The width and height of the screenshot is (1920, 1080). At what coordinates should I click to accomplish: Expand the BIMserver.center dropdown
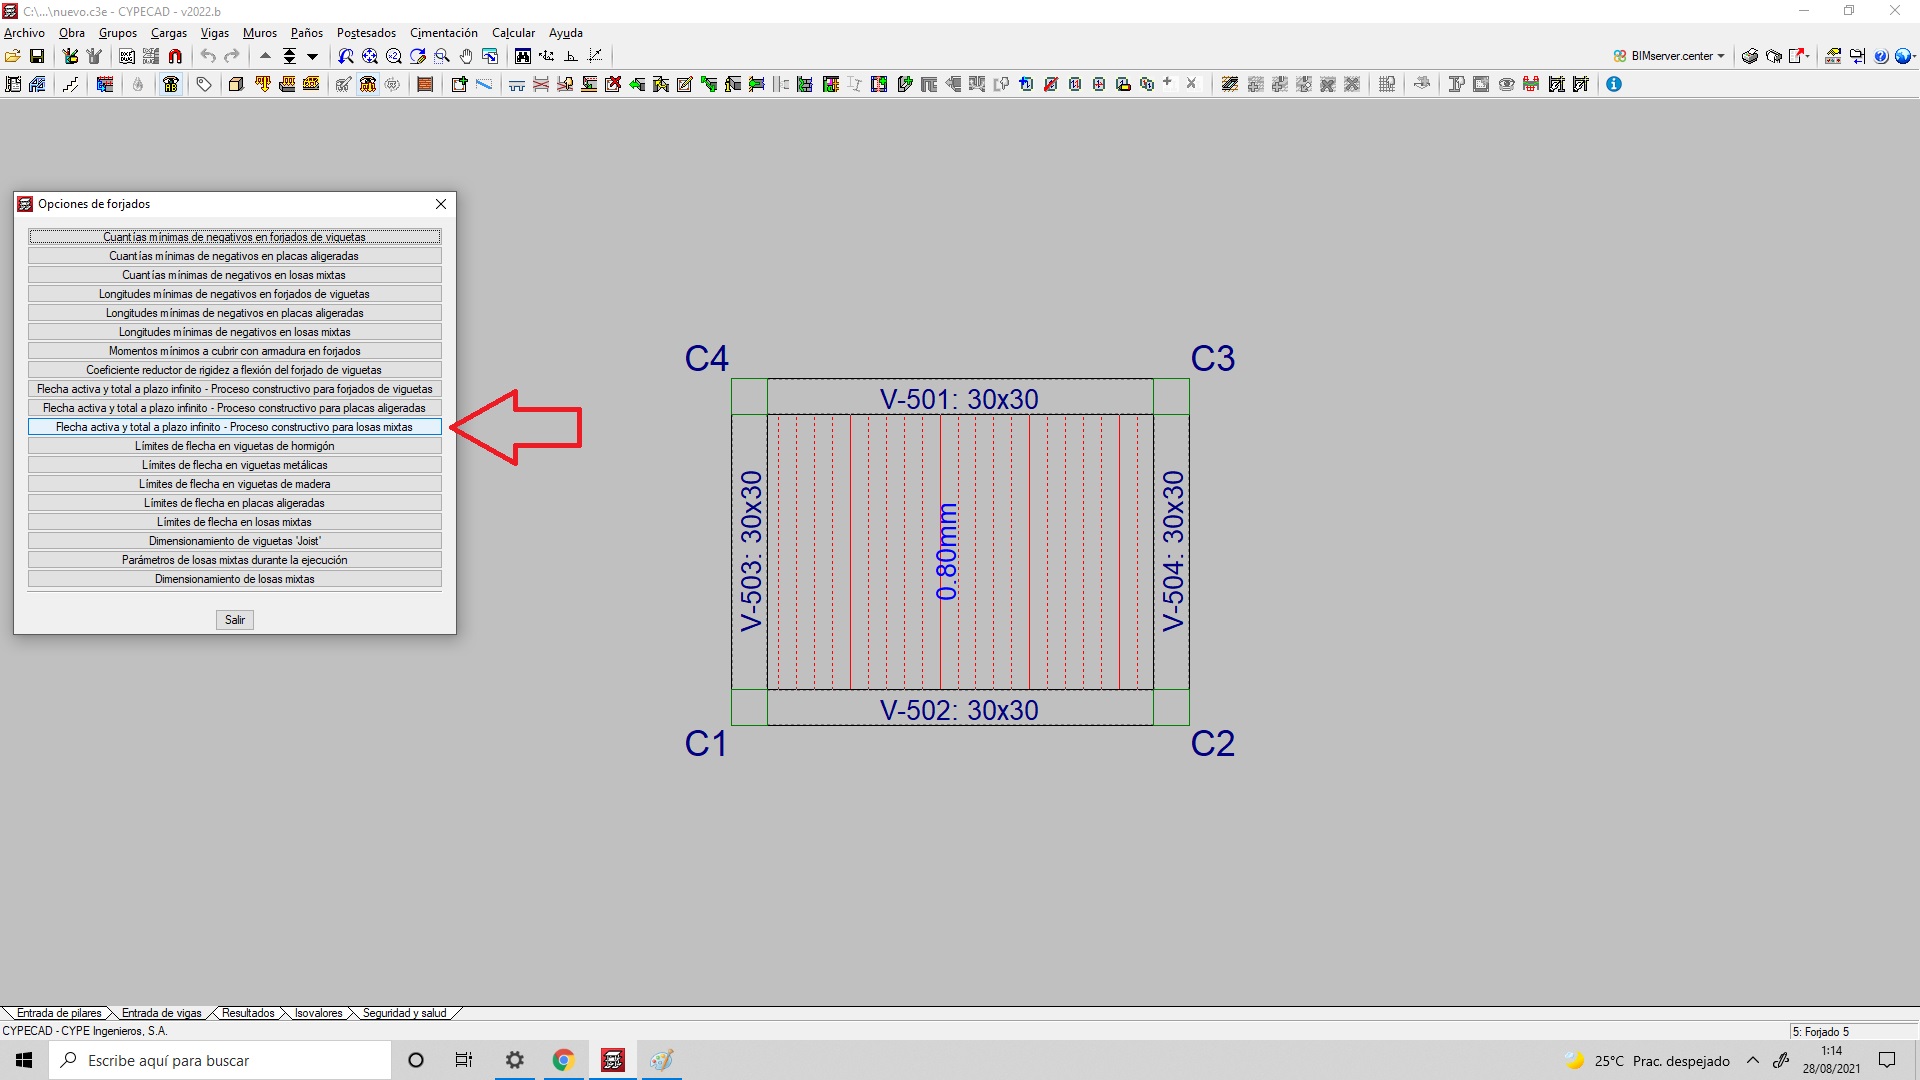1721,56
